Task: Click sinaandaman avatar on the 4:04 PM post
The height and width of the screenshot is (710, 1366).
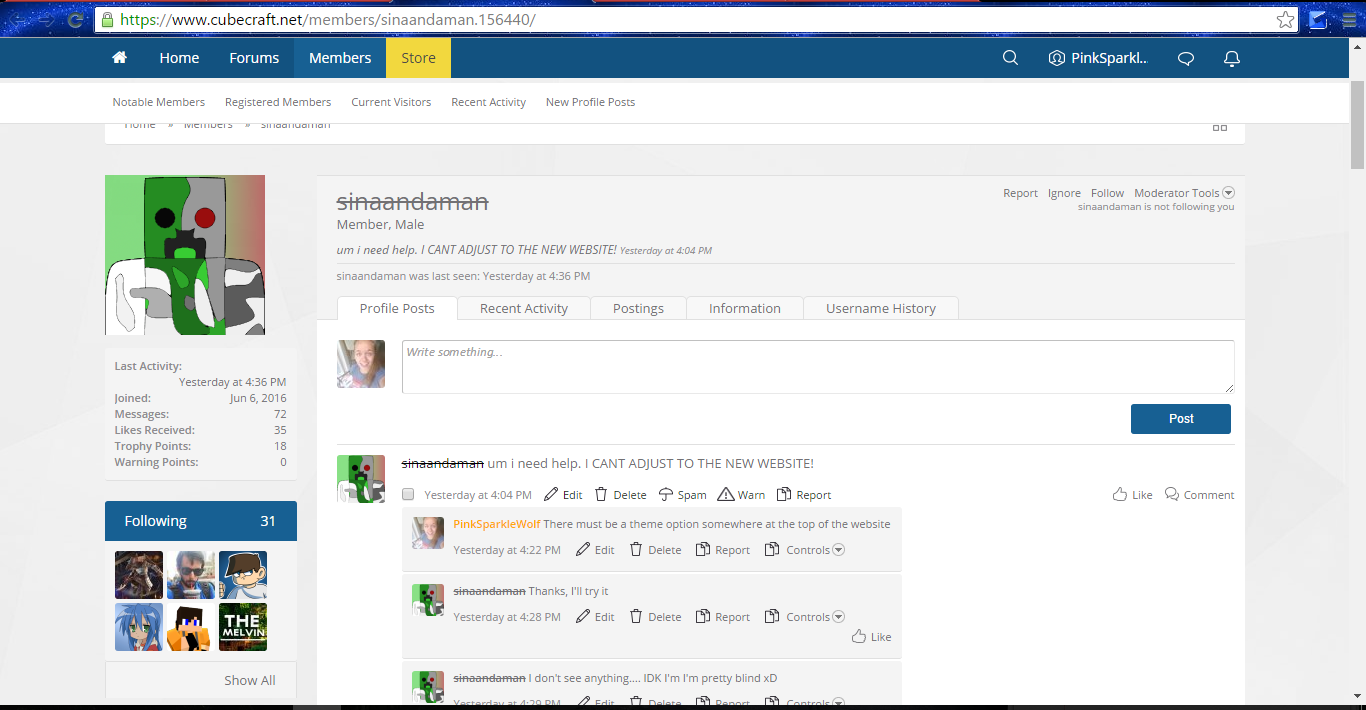Action: click(x=361, y=479)
